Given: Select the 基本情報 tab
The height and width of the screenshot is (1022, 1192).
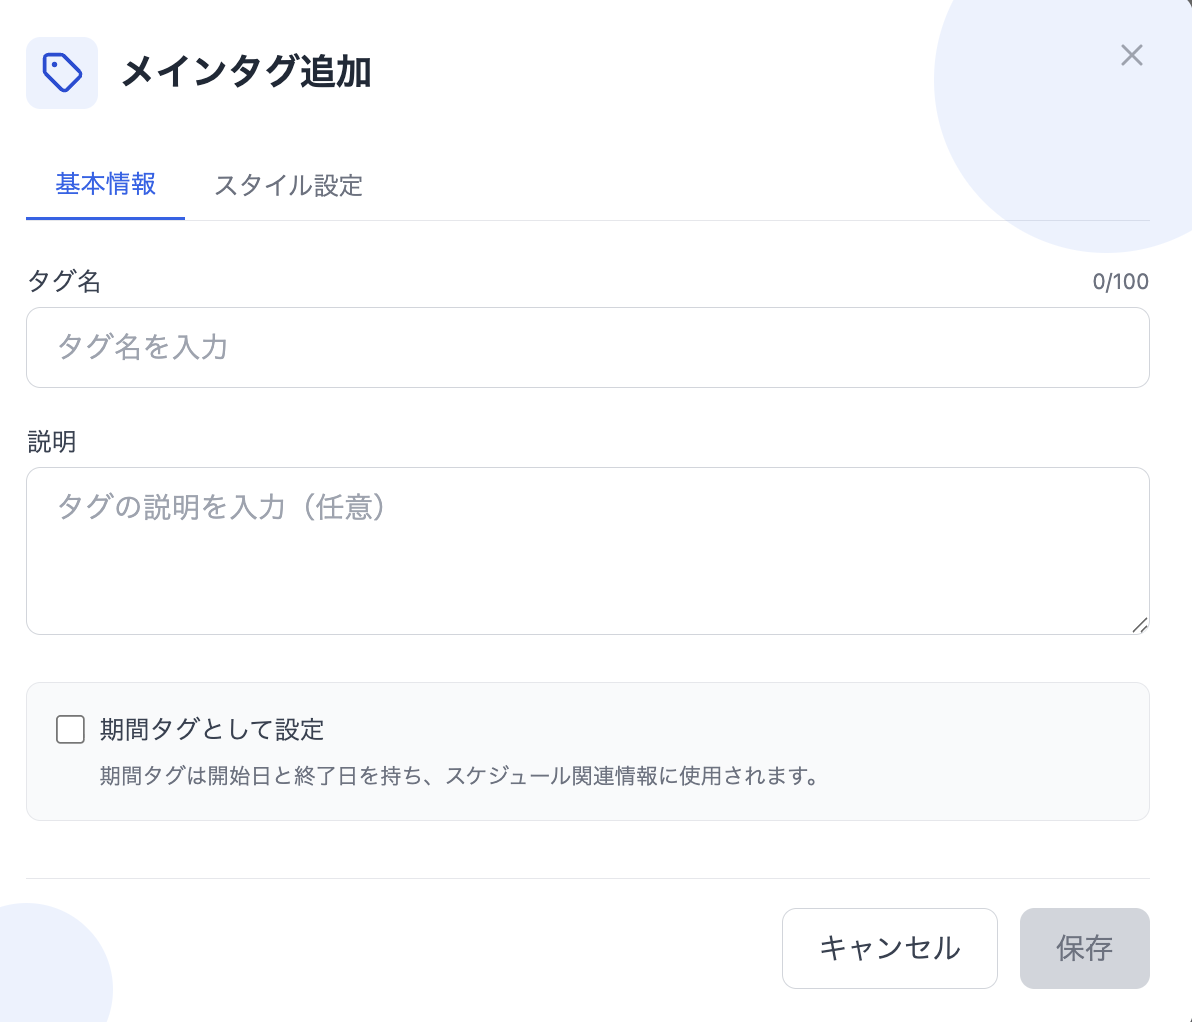Looking at the screenshot, I should tap(105, 186).
